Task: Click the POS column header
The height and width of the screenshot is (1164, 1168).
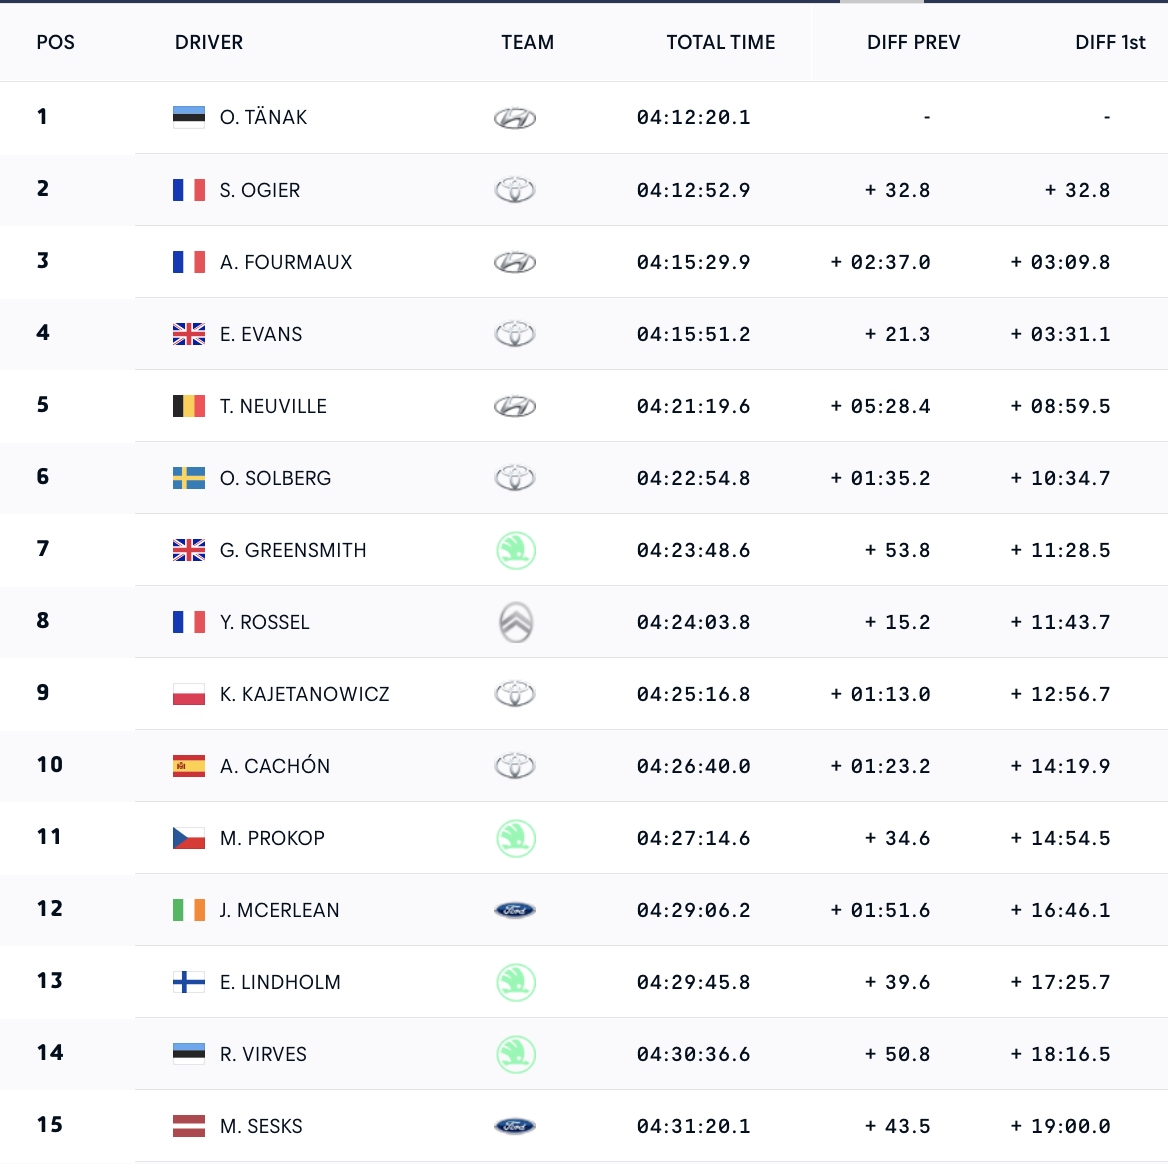Action: 55,42
